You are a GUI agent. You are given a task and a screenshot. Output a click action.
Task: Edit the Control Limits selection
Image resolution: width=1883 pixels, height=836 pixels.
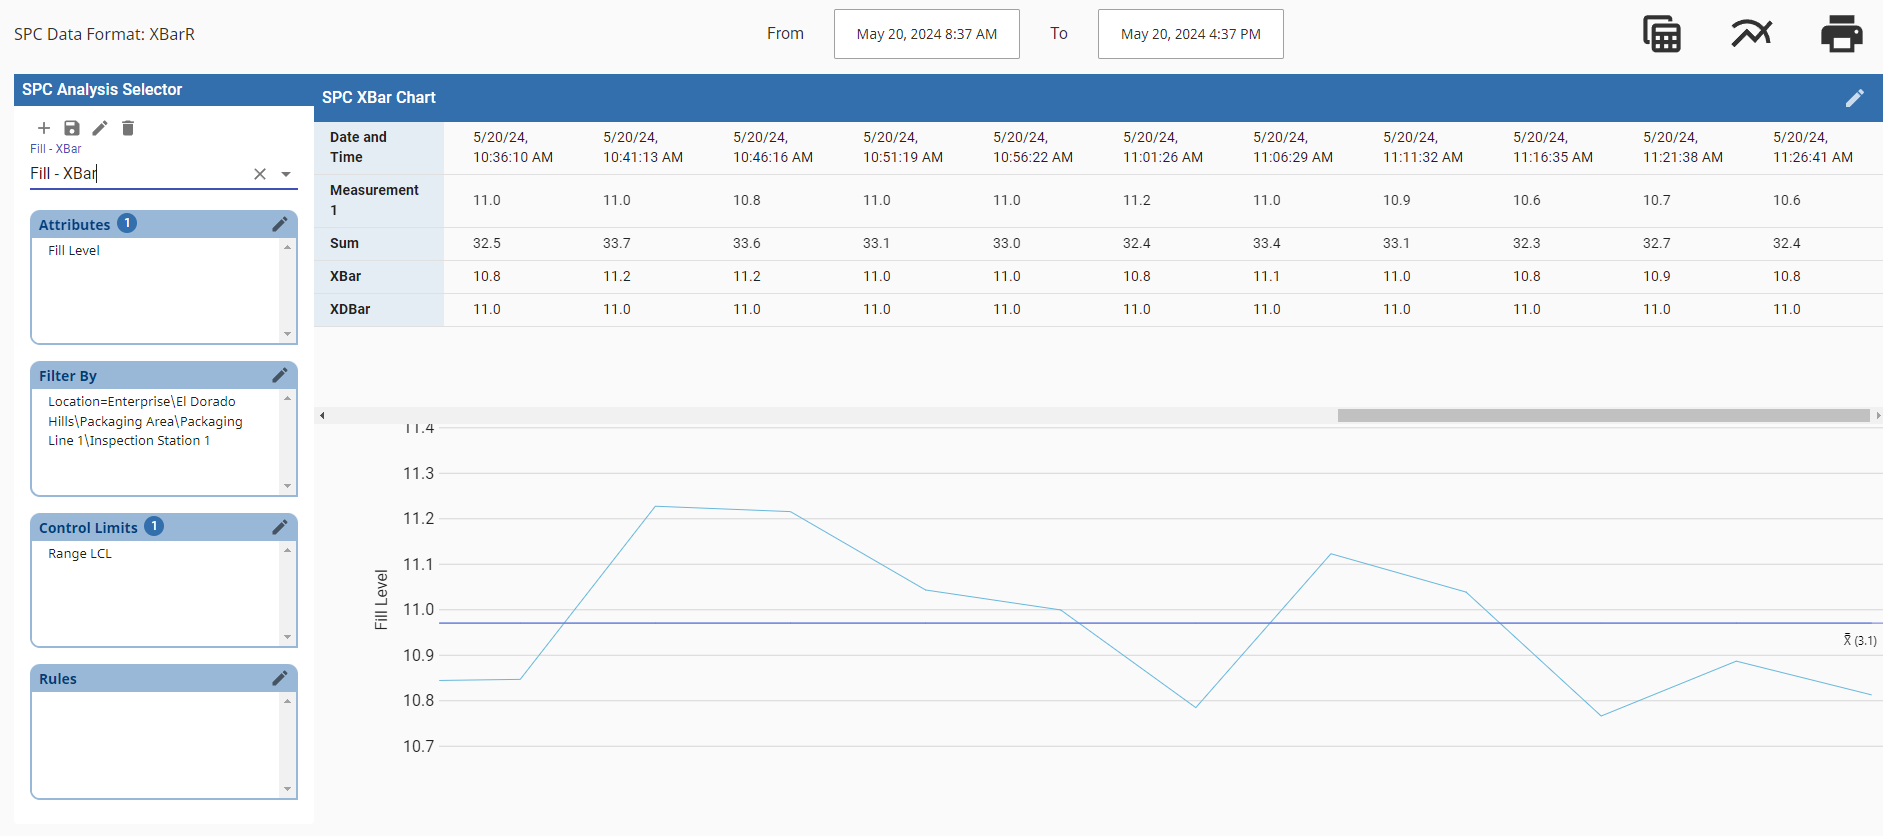pos(280,527)
